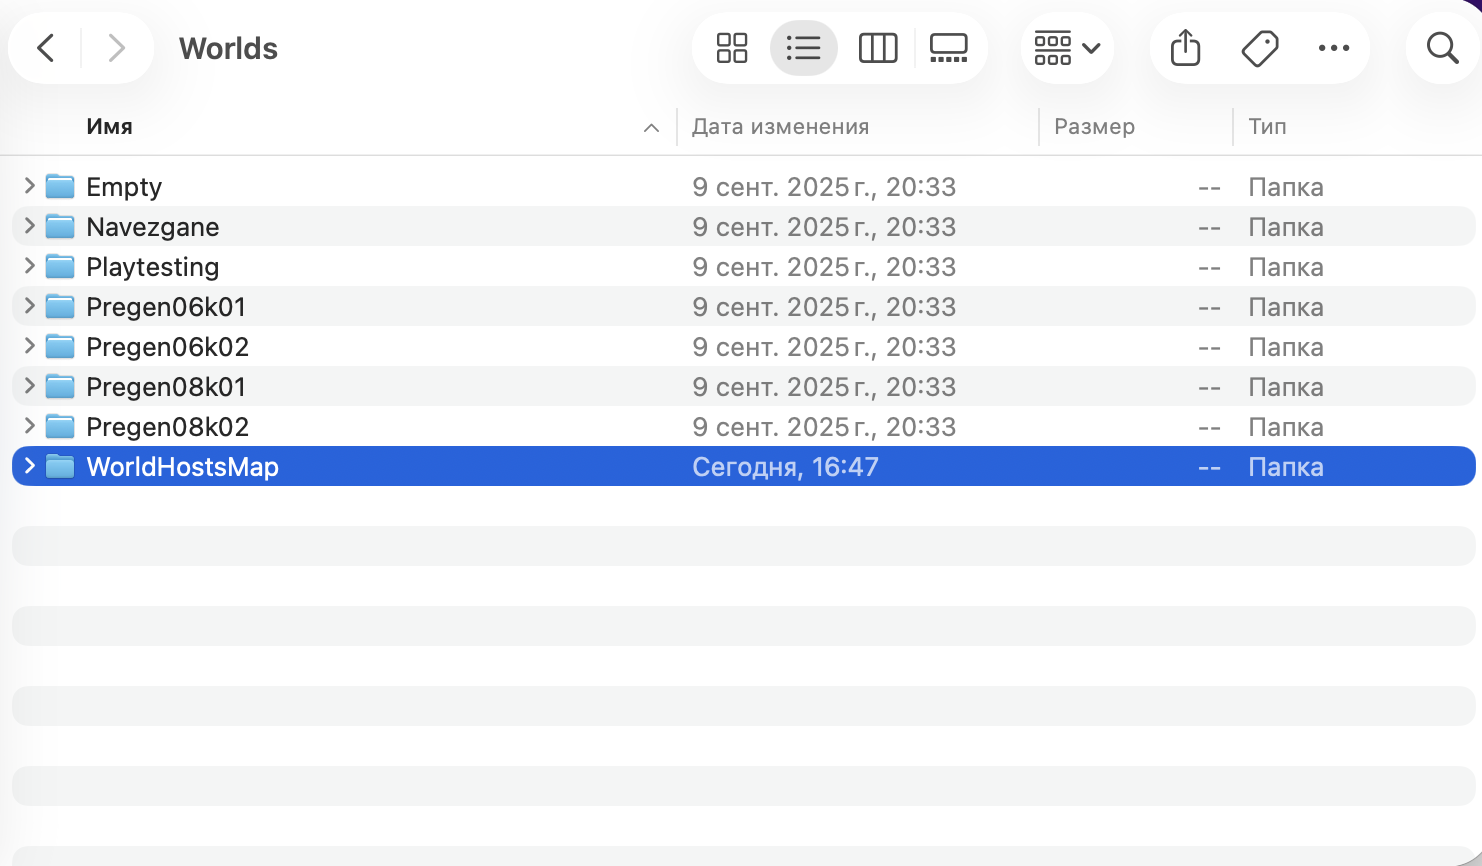
Task: Switch to column view
Action: pos(877,48)
